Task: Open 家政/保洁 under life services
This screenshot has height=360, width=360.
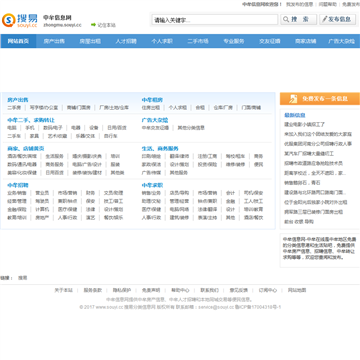Action: point(151,164)
